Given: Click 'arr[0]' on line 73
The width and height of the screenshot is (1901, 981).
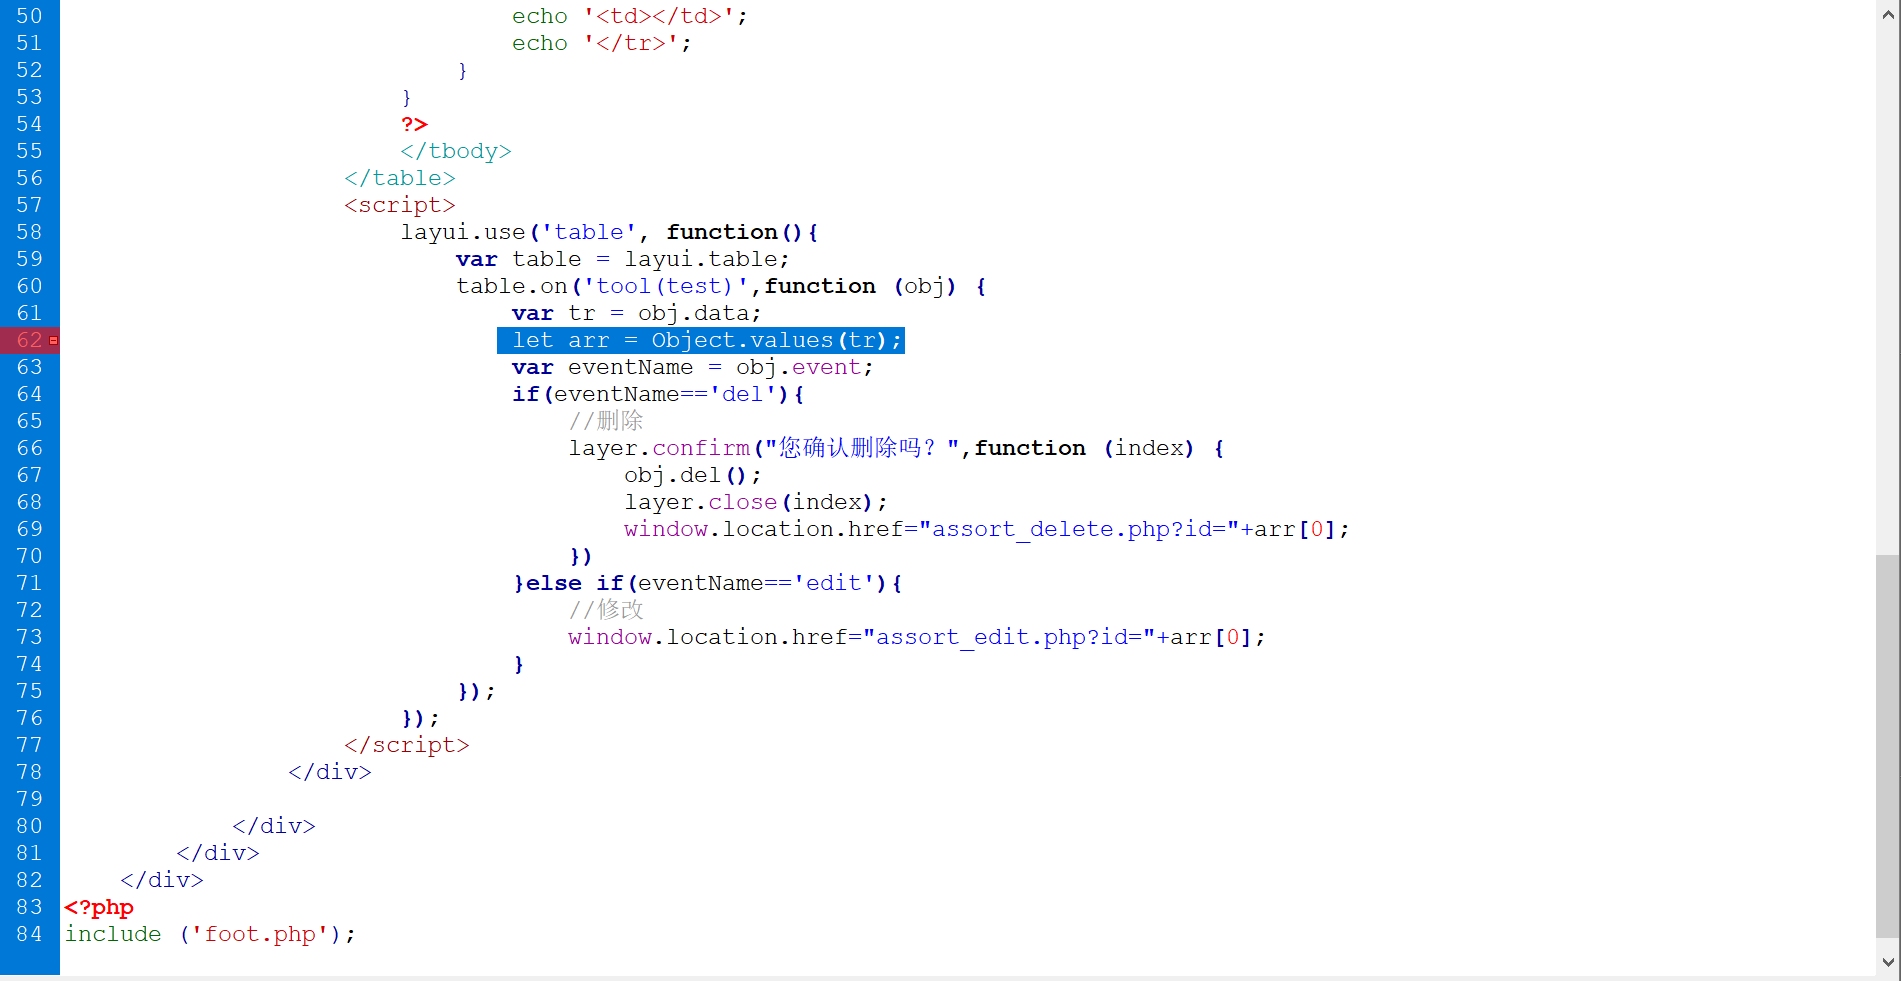Looking at the screenshot, I should pyautogui.click(x=1212, y=637).
